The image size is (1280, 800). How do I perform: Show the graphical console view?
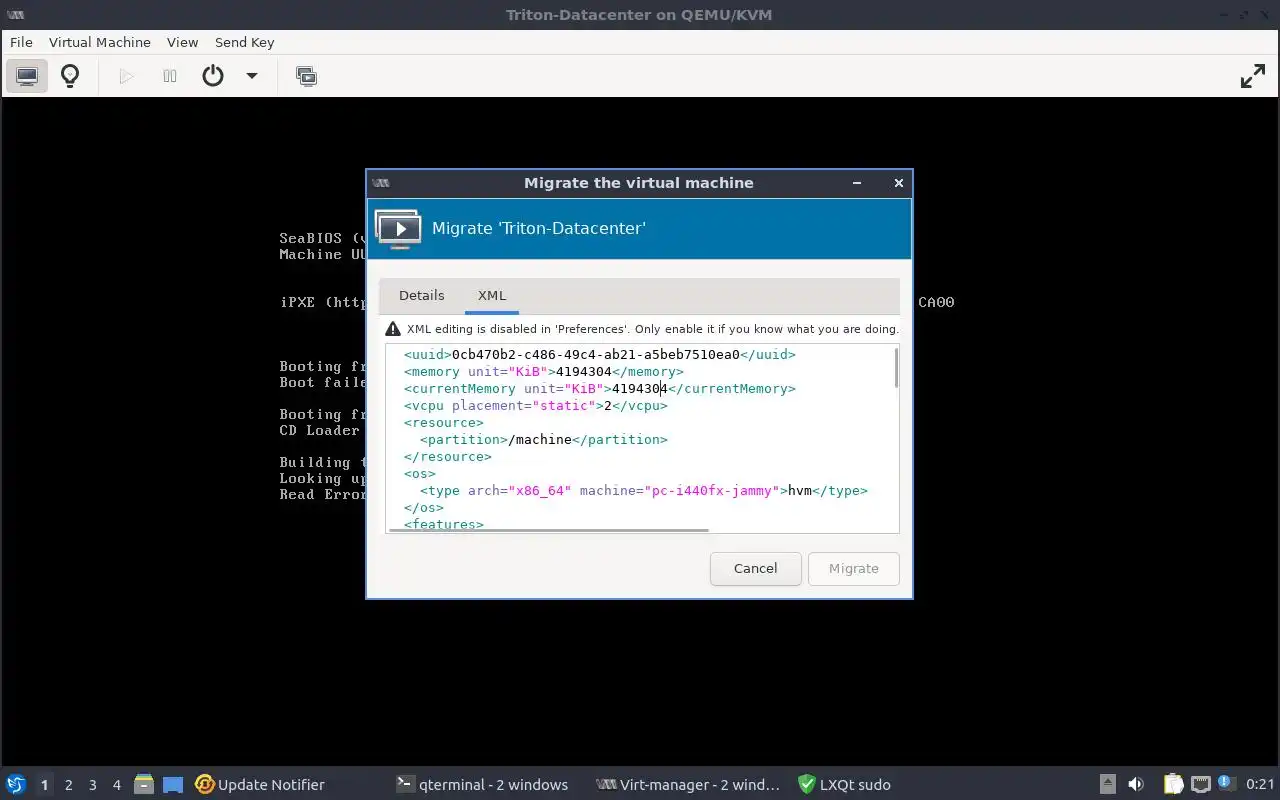[27, 76]
